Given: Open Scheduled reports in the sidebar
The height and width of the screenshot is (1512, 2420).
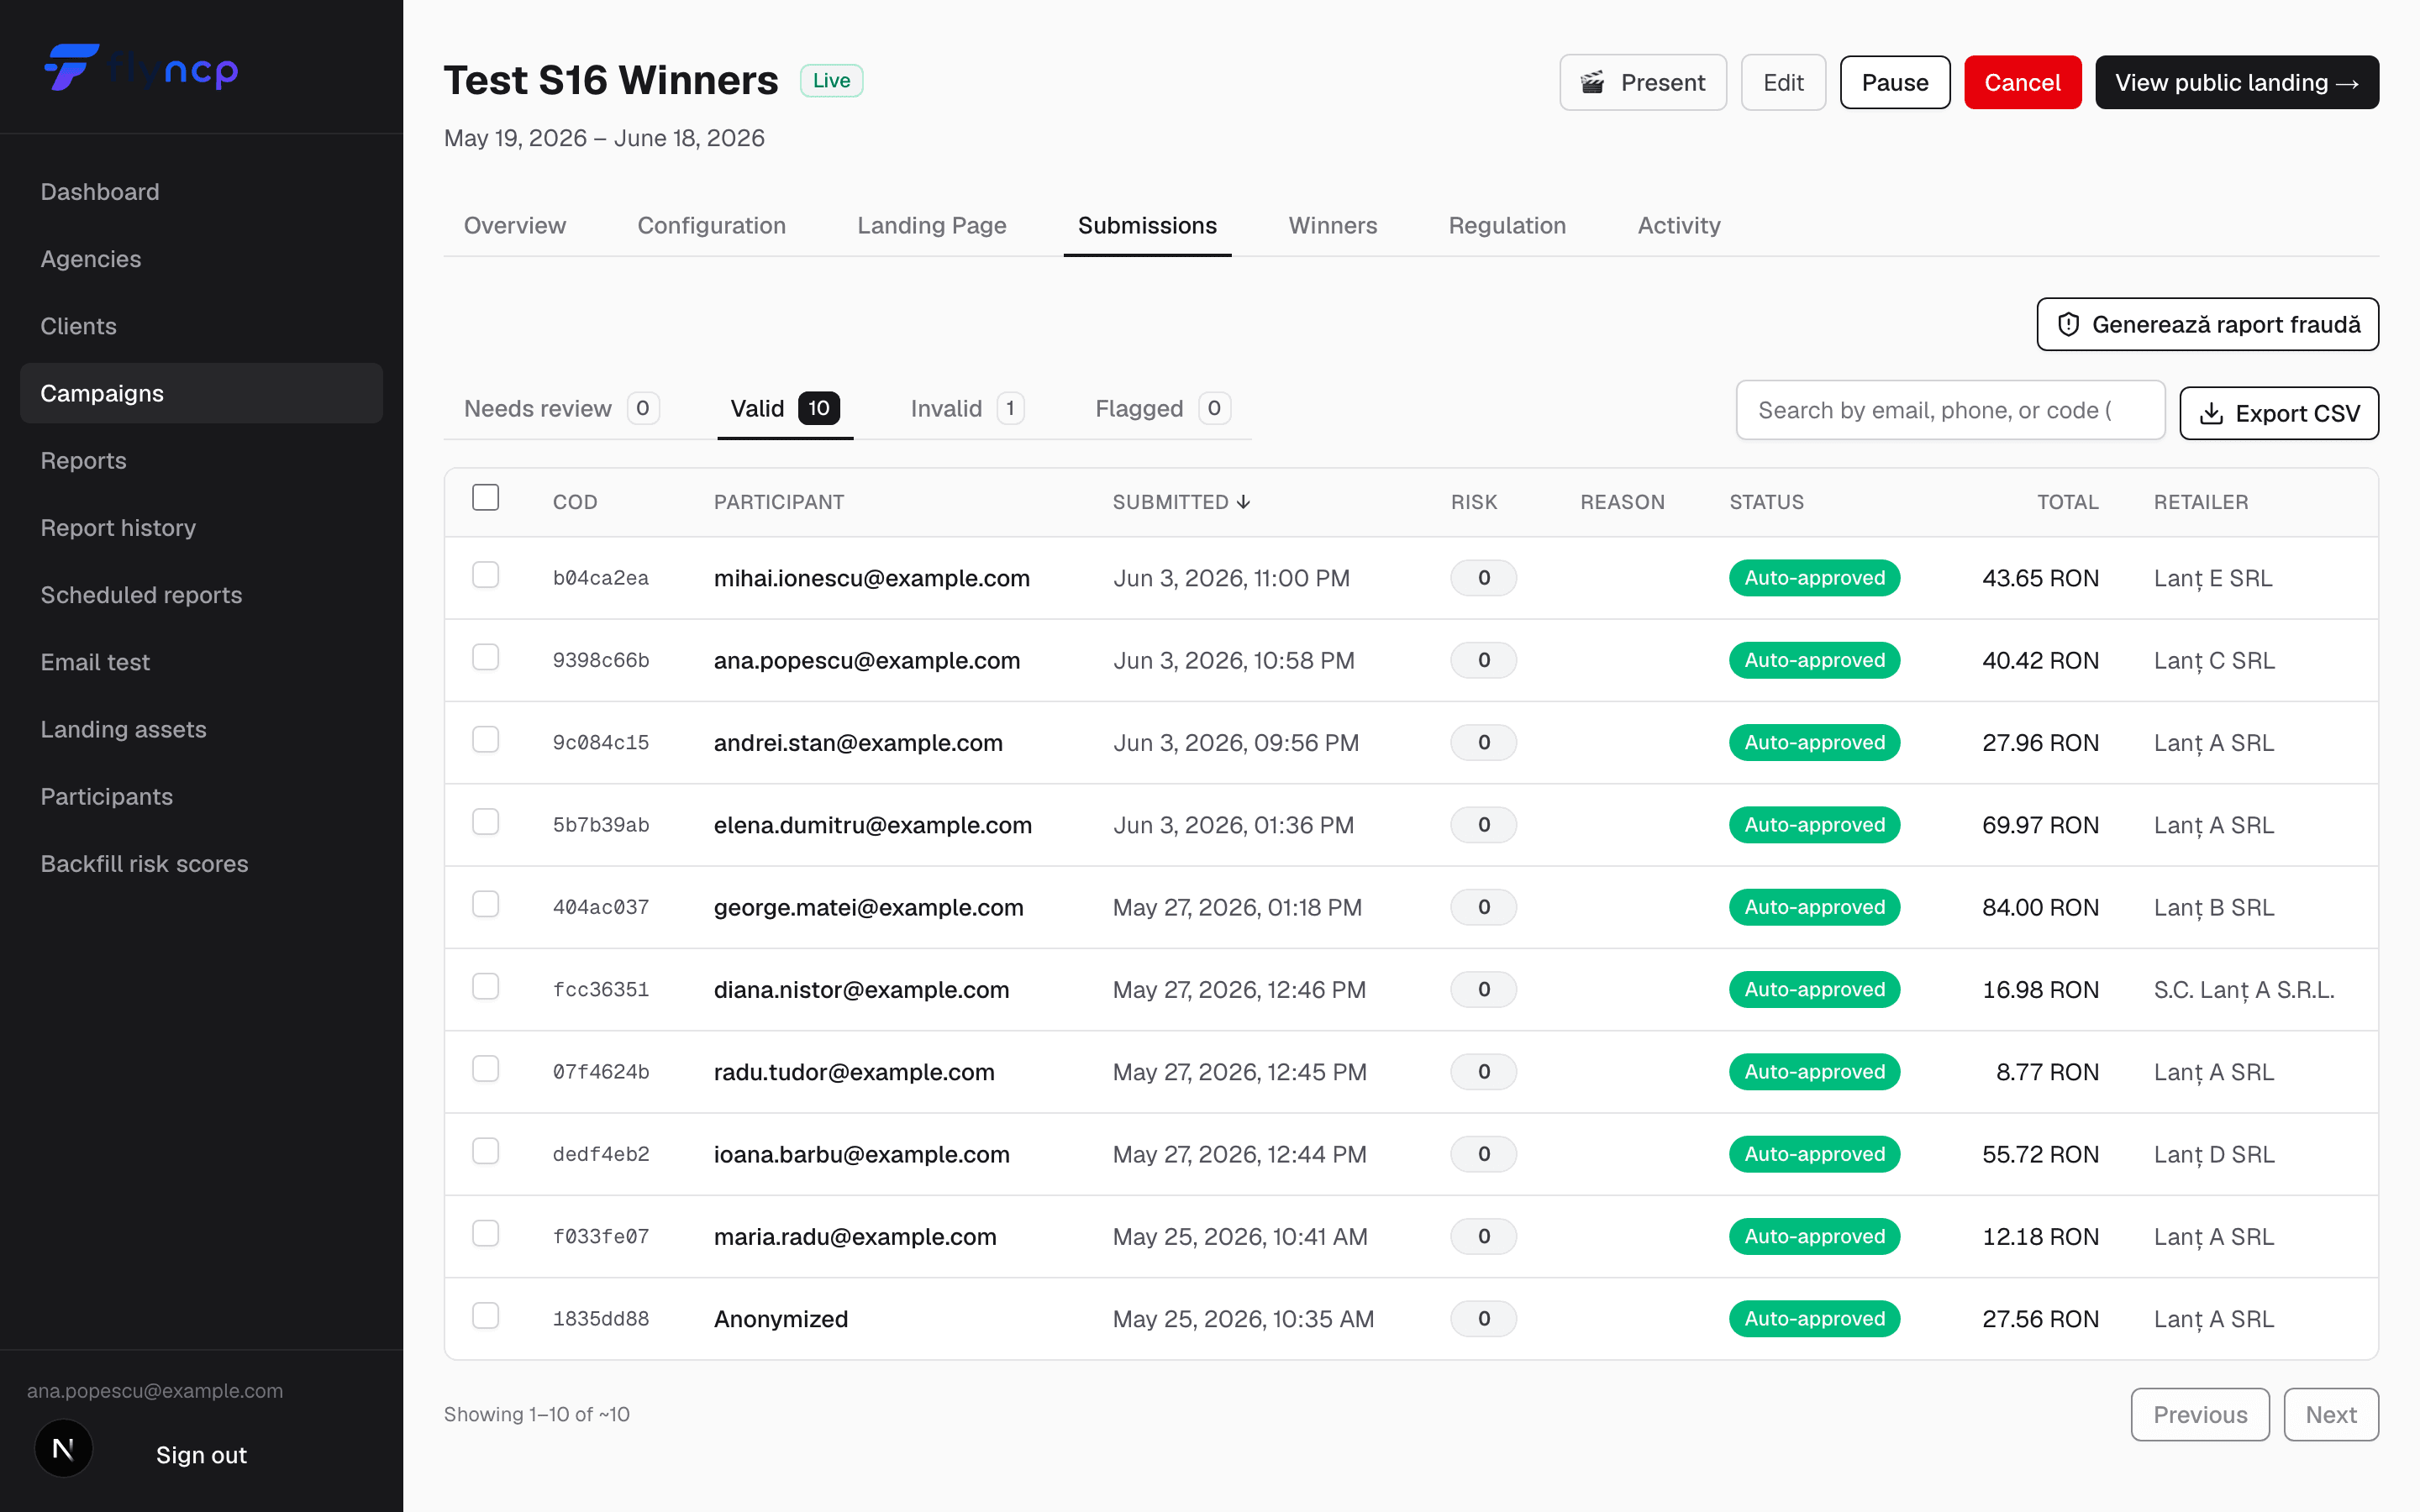Looking at the screenshot, I should [201, 595].
